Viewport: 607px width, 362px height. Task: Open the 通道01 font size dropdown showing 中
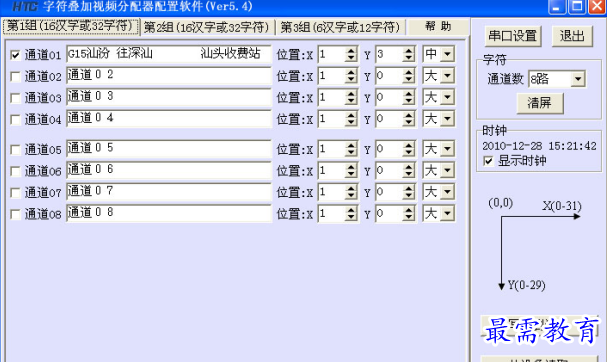click(x=448, y=54)
